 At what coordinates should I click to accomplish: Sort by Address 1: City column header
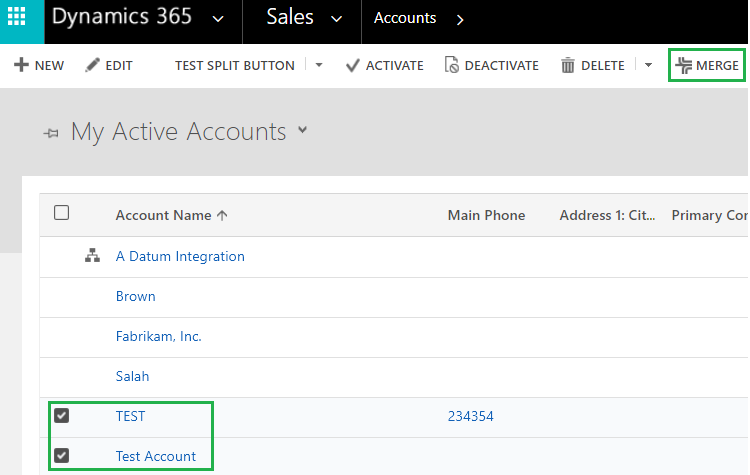(x=607, y=215)
